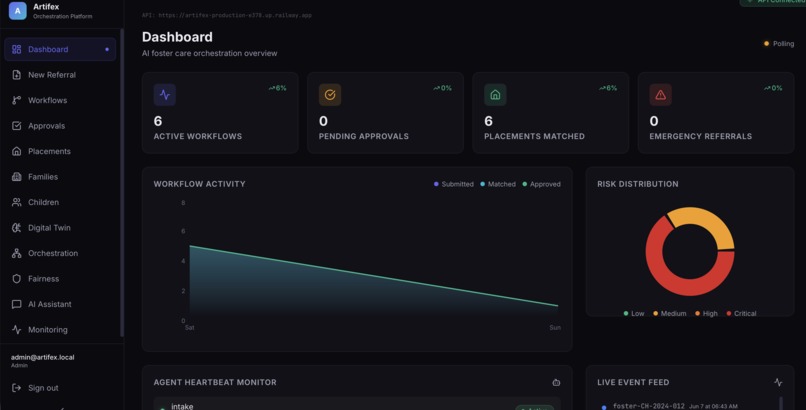Click the Artifex logo icon

click(x=17, y=10)
